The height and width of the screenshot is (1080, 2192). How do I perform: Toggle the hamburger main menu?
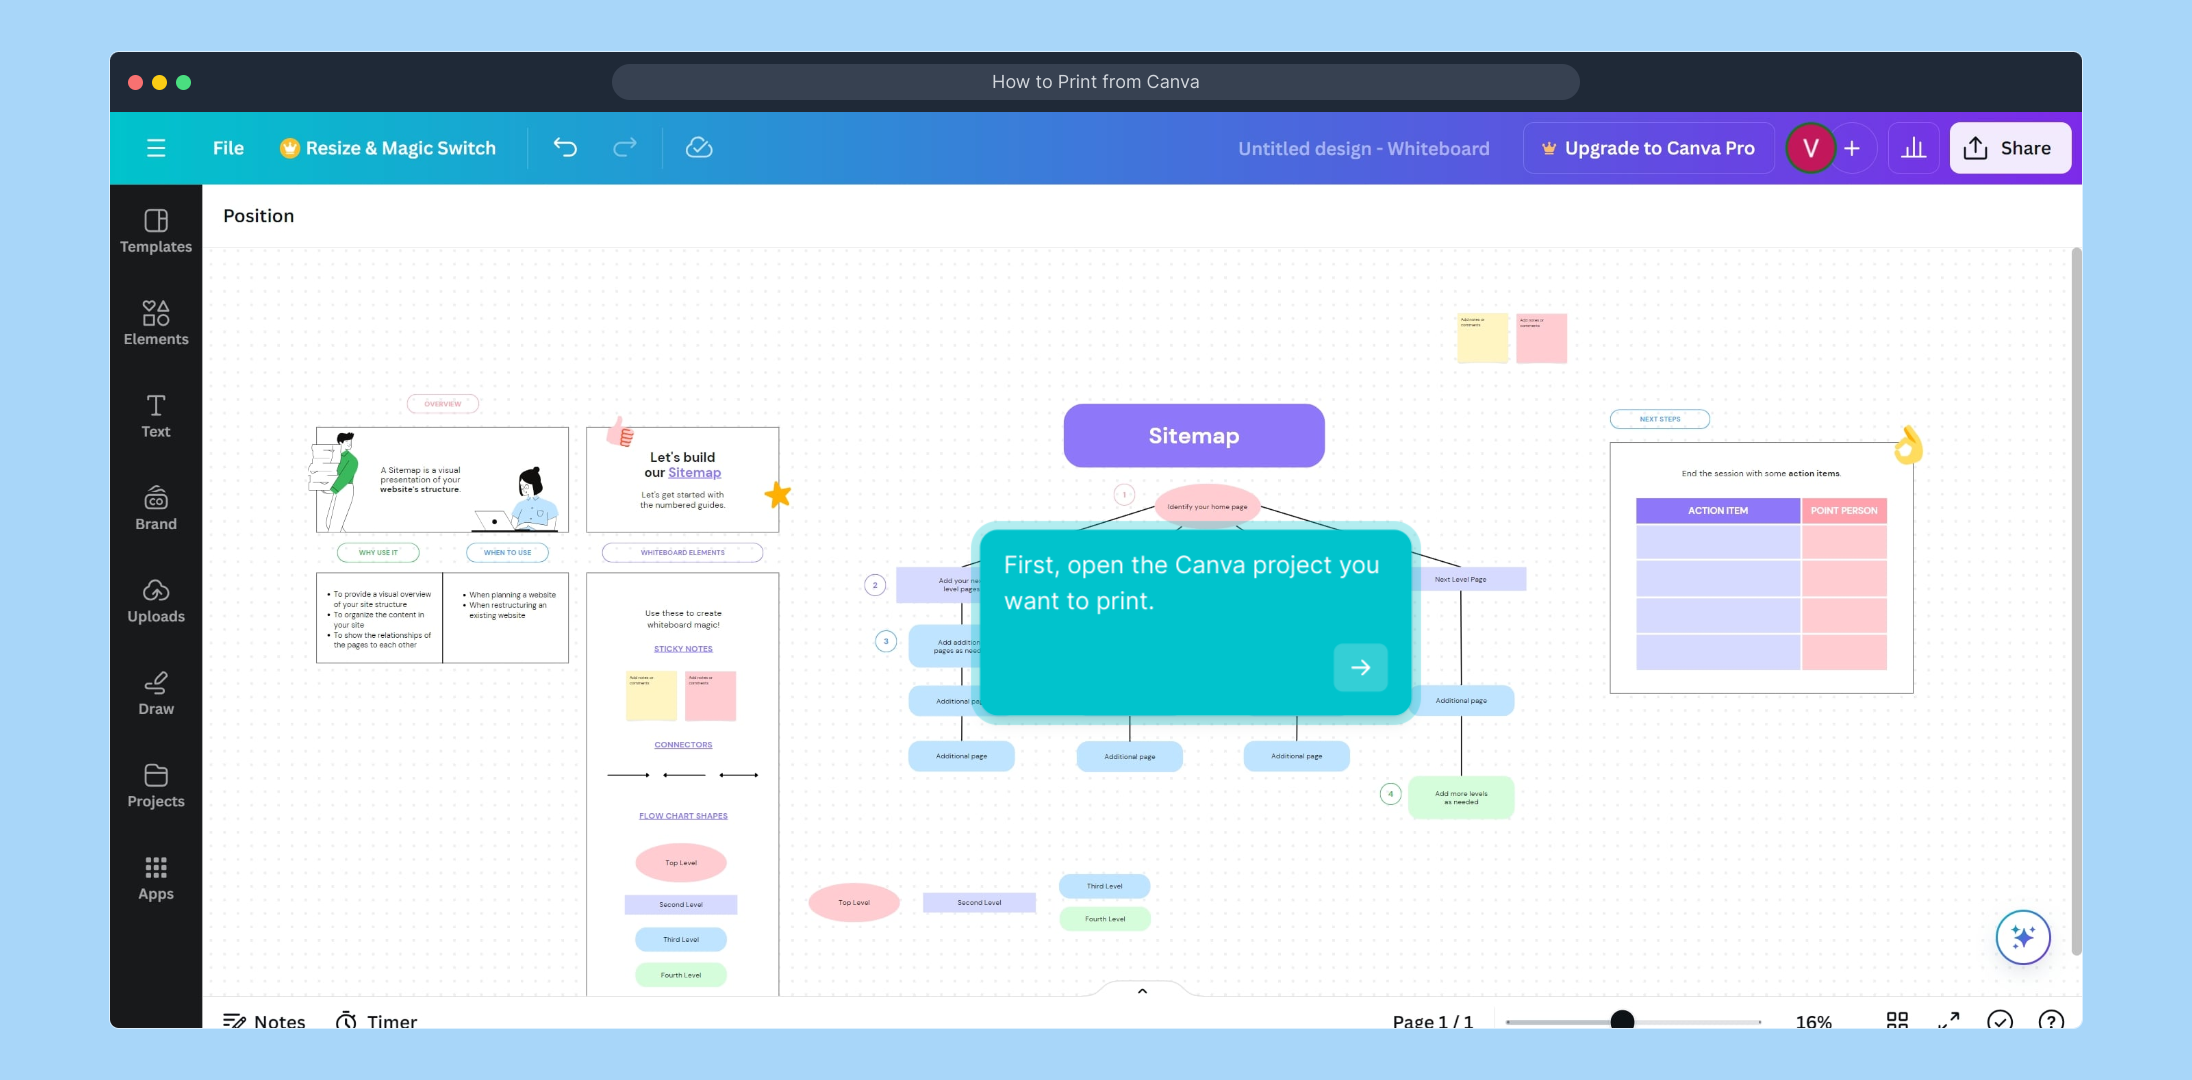coord(156,148)
